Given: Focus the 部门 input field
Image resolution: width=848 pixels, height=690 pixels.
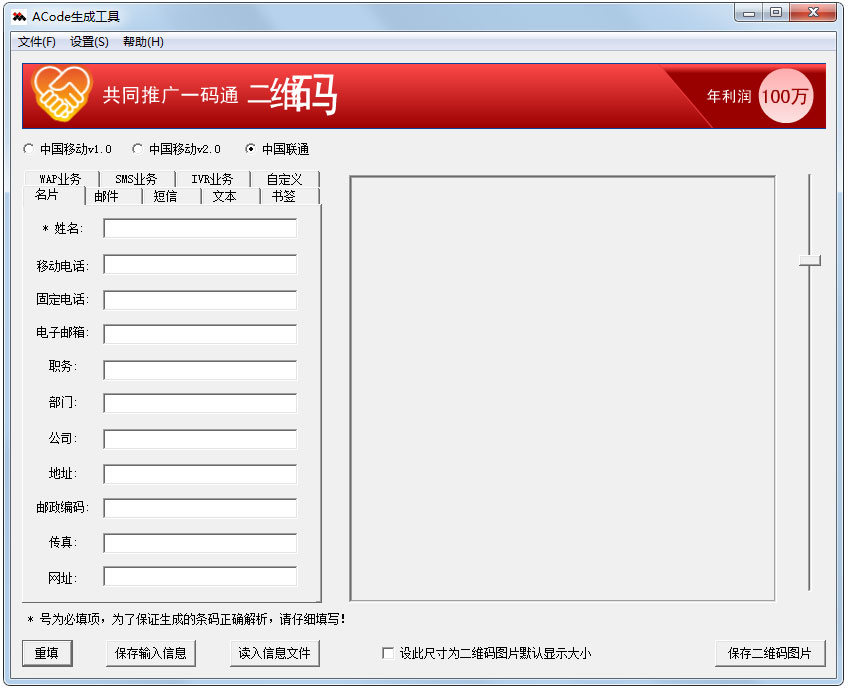Looking at the screenshot, I should pos(200,403).
